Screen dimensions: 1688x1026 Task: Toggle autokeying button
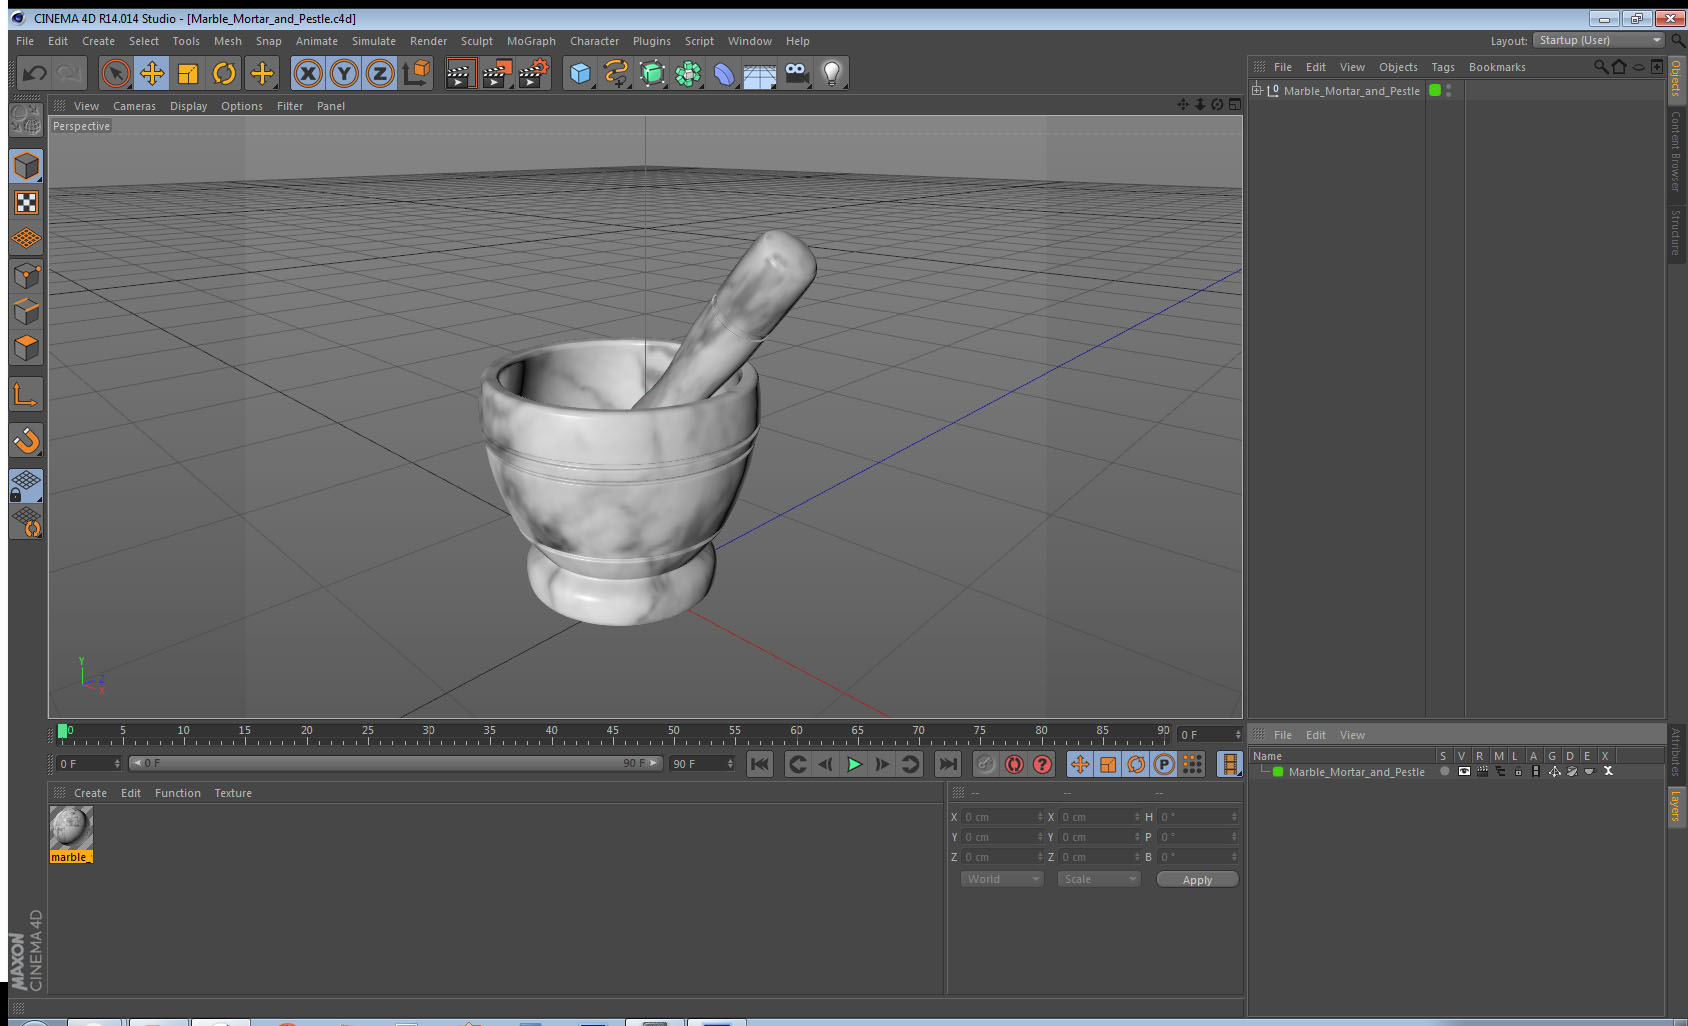pyautogui.click(x=1014, y=764)
